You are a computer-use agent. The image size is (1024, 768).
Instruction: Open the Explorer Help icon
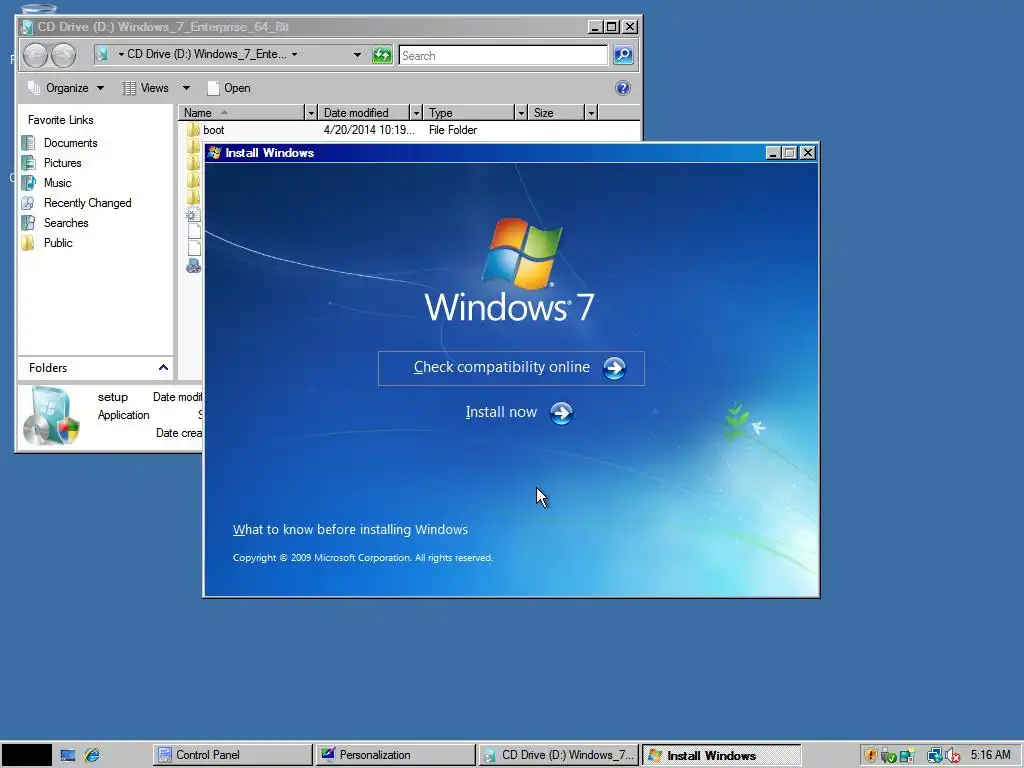pyautogui.click(x=622, y=88)
